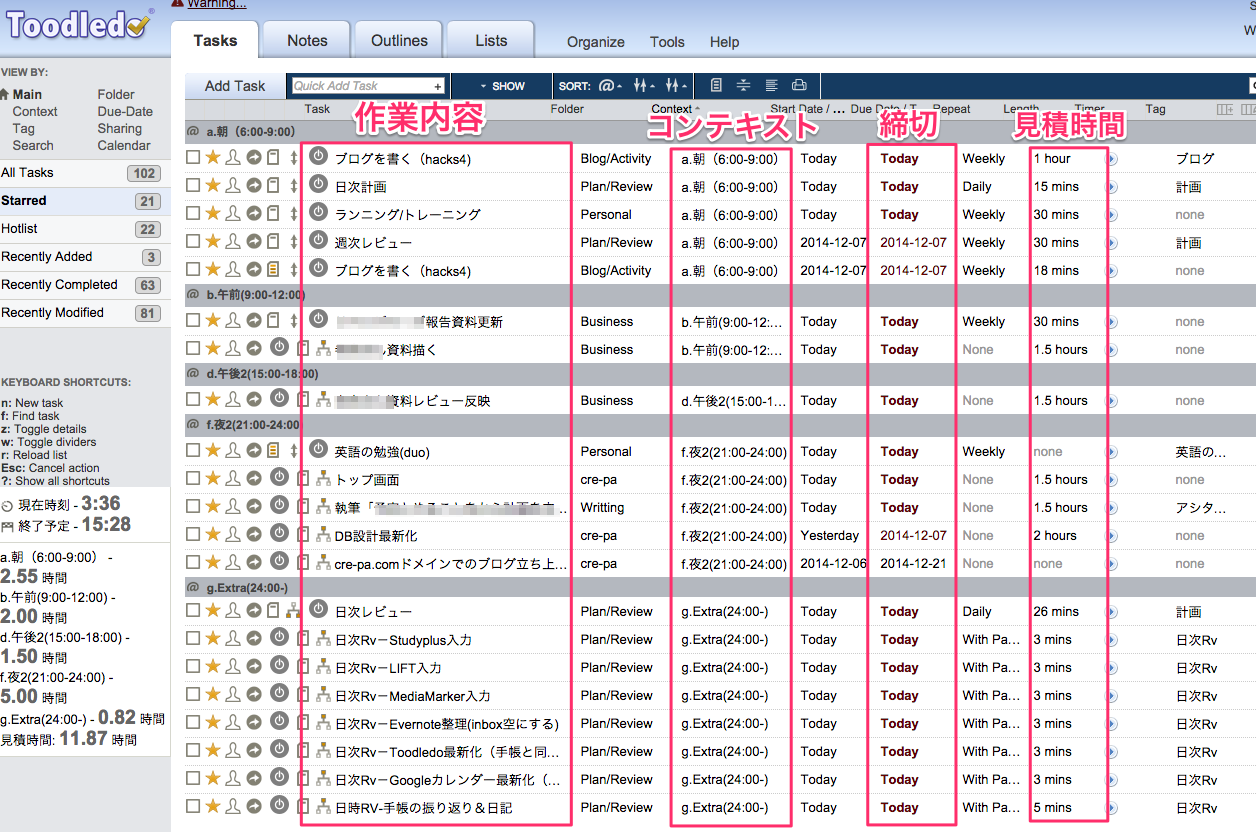Switch to the Outlines tab
Image resolution: width=1256 pixels, height=832 pixels.
[399, 41]
